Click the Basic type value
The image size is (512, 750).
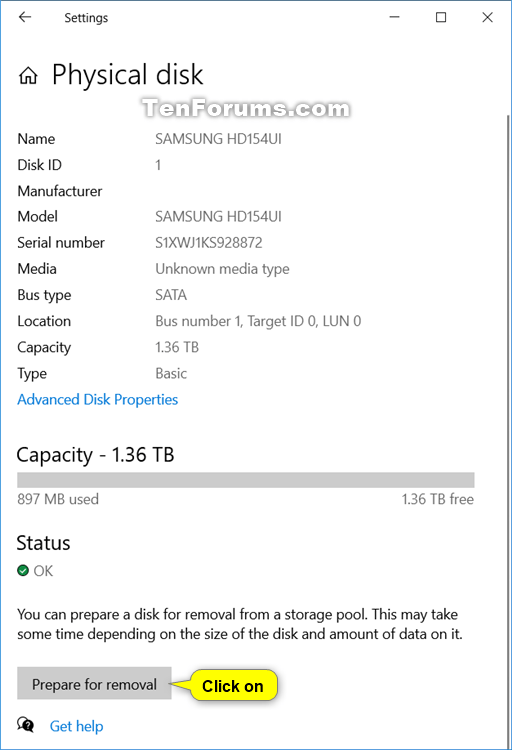[171, 373]
